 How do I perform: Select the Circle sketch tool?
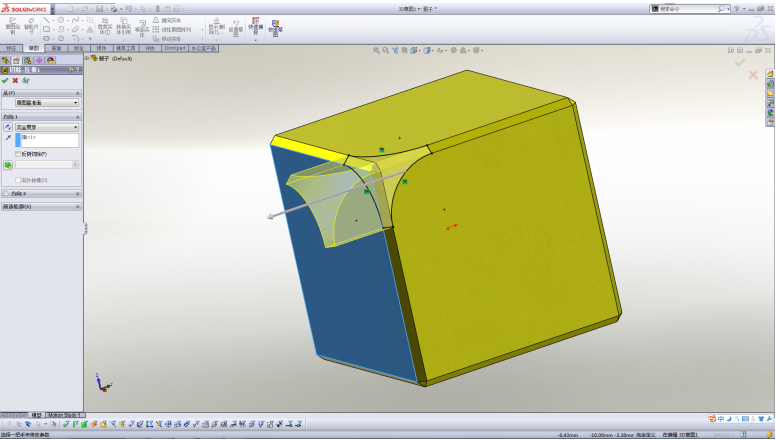(x=61, y=20)
